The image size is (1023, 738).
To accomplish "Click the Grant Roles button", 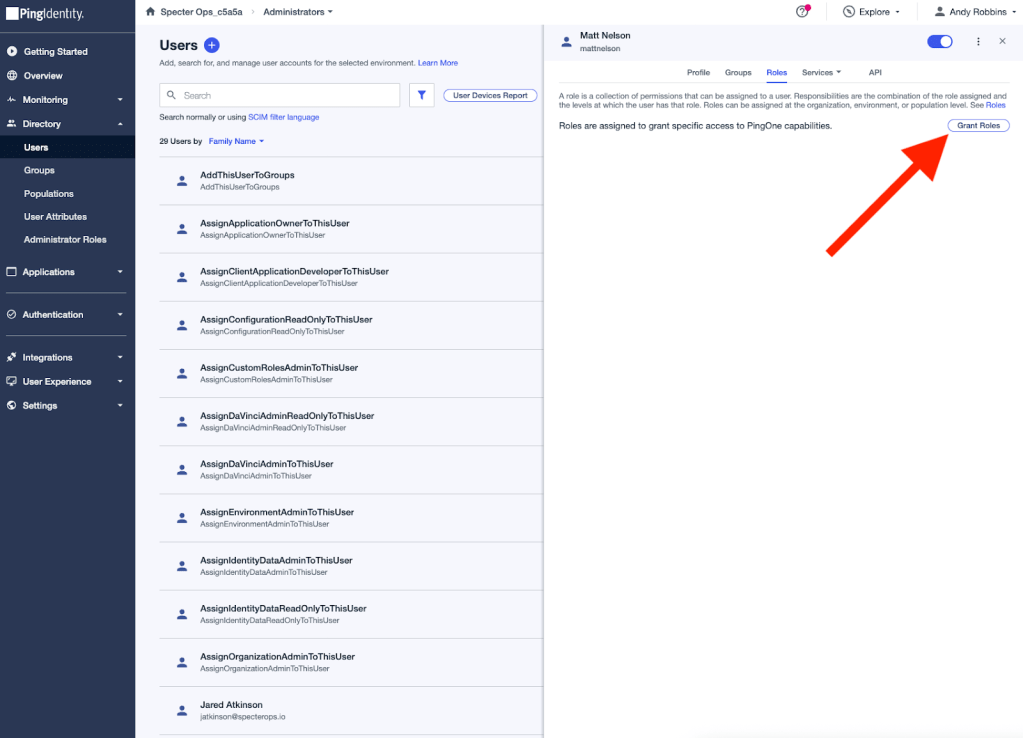I will [x=978, y=125].
